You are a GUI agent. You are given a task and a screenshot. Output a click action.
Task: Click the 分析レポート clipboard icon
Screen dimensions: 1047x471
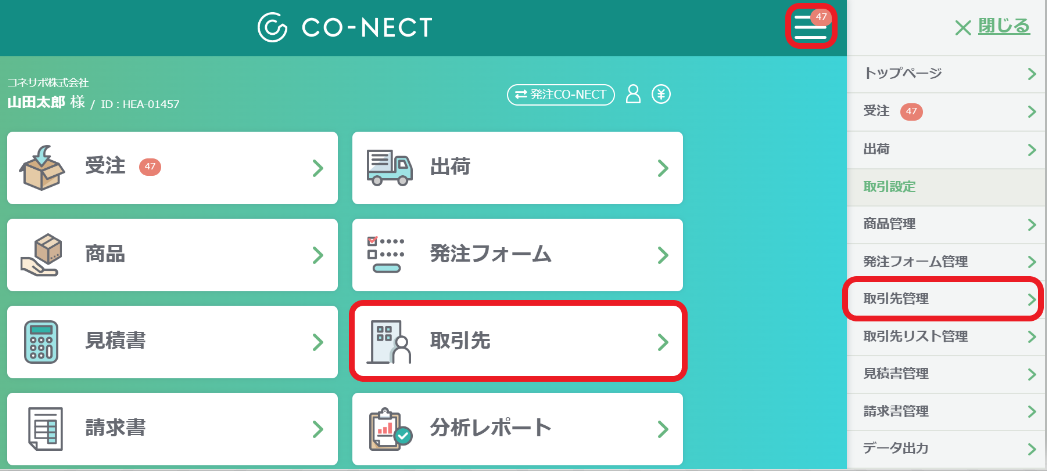pyautogui.click(x=390, y=428)
